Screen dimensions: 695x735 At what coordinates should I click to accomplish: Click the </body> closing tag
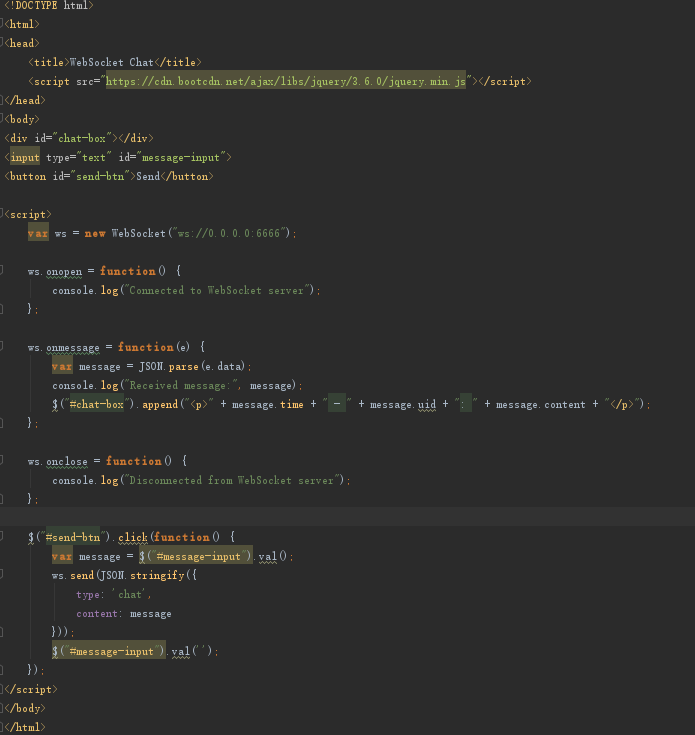[25, 708]
